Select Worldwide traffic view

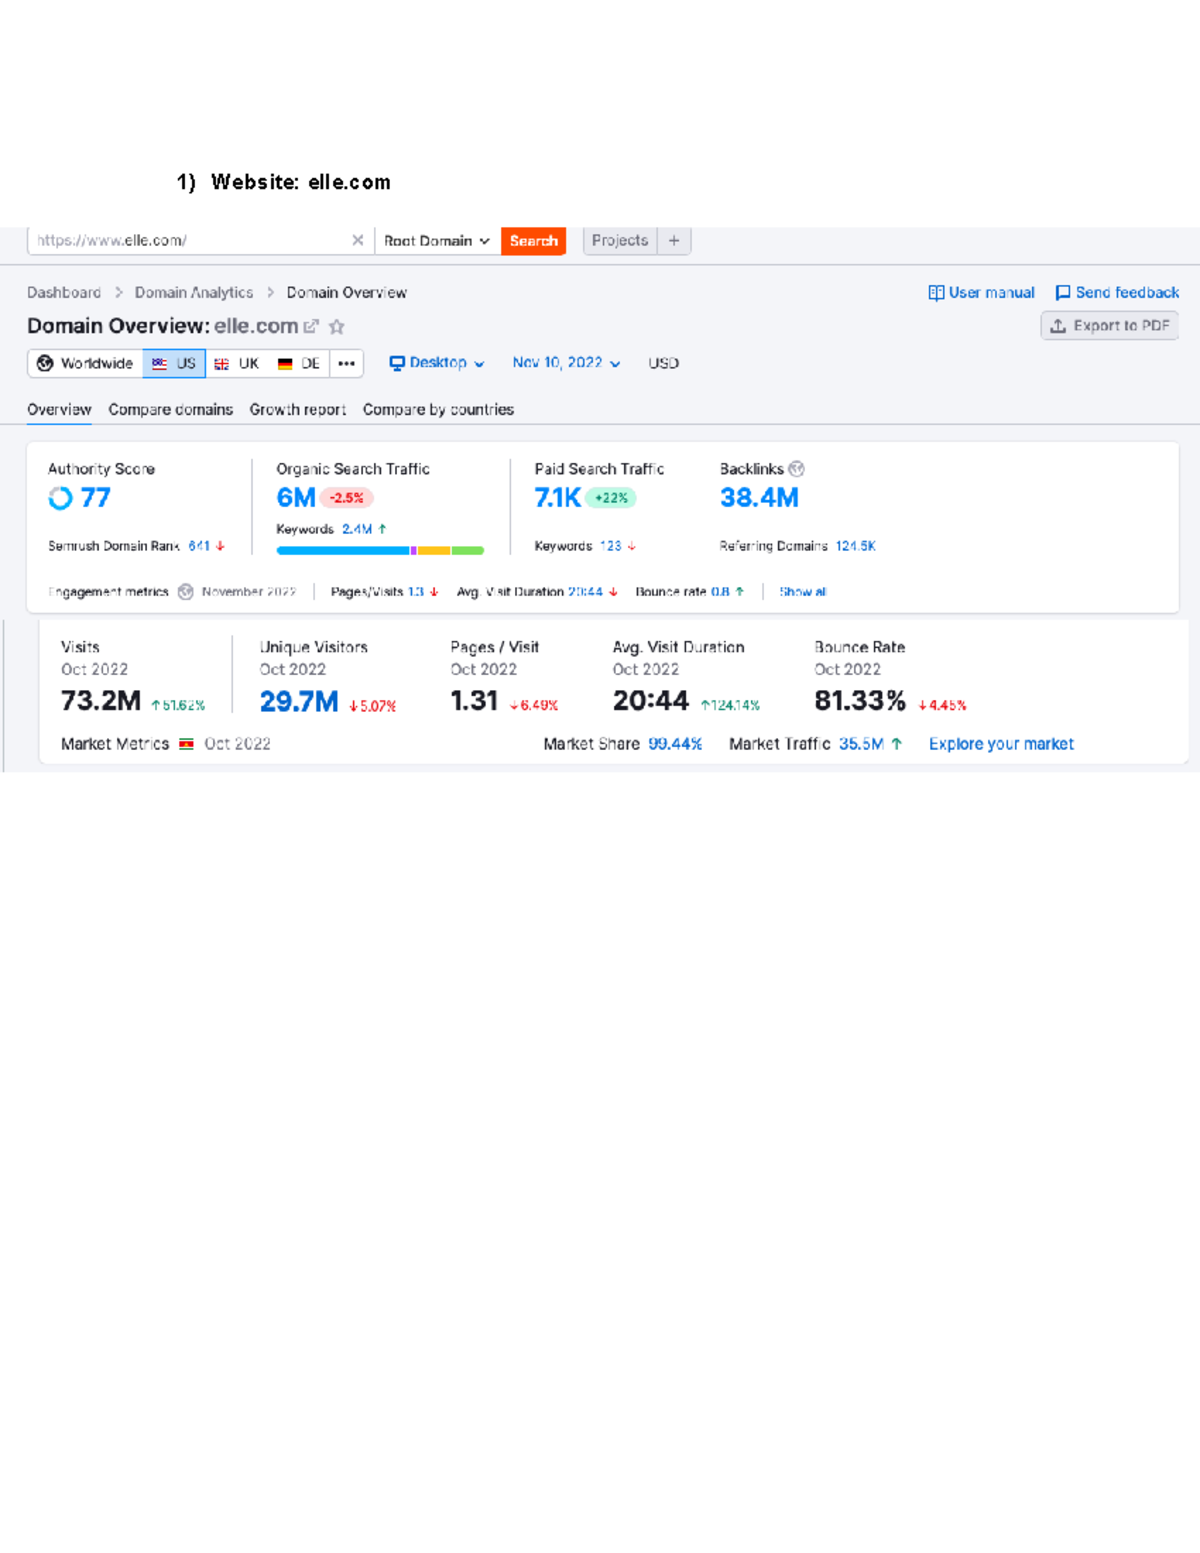click(x=85, y=363)
